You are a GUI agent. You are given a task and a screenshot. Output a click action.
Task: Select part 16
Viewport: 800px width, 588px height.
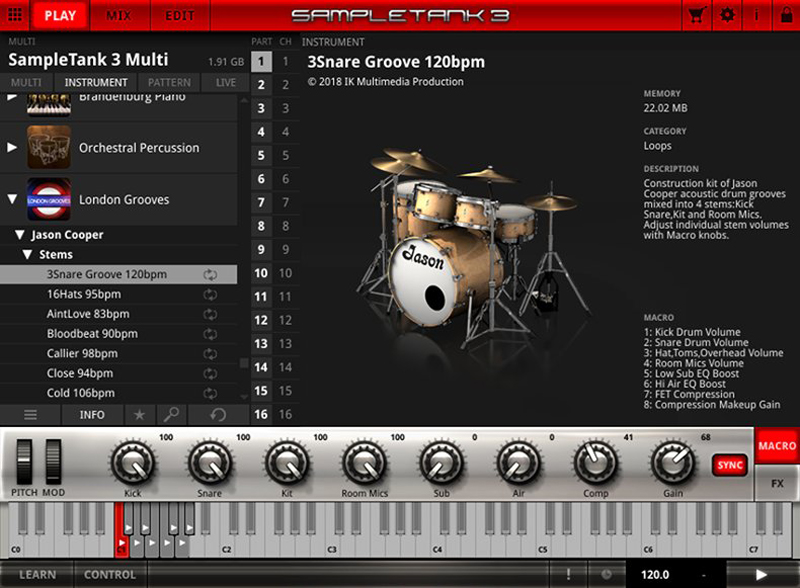261,414
